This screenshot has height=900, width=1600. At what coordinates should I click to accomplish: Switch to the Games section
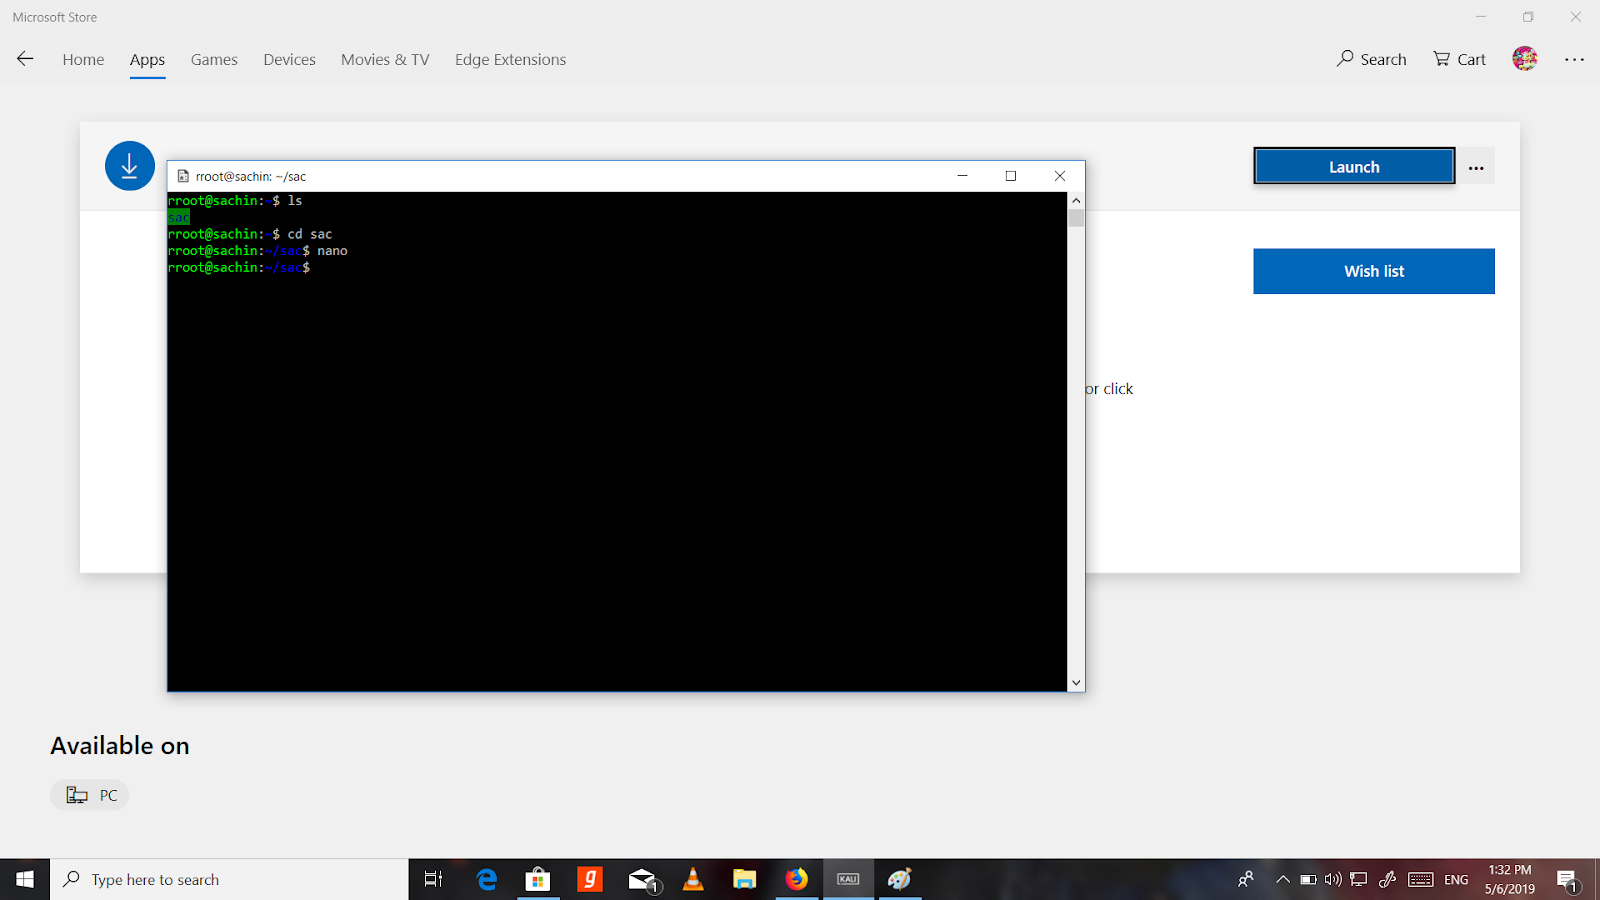coord(213,60)
